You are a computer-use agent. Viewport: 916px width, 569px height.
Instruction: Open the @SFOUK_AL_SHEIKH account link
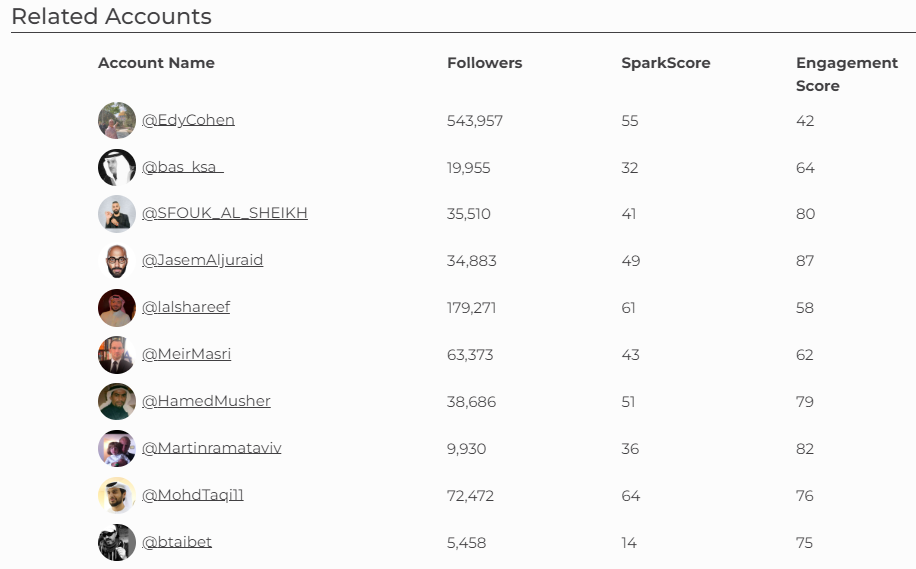point(224,213)
